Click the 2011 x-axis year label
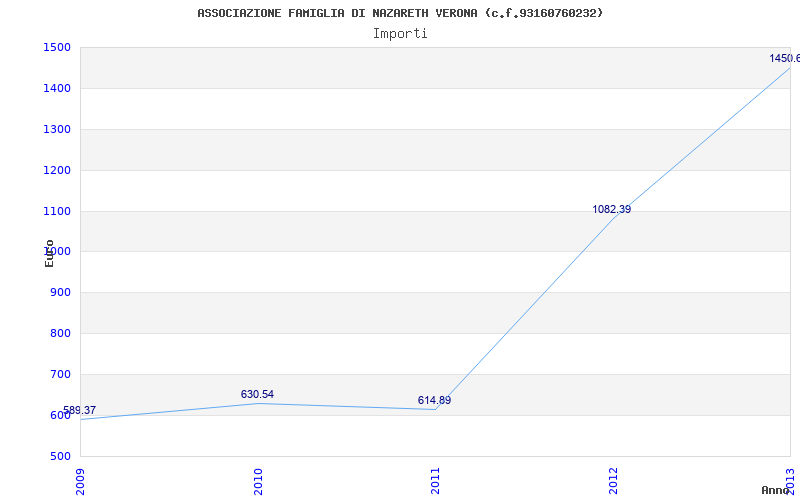Viewport: 800px width, 500px height. pos(435,481)
